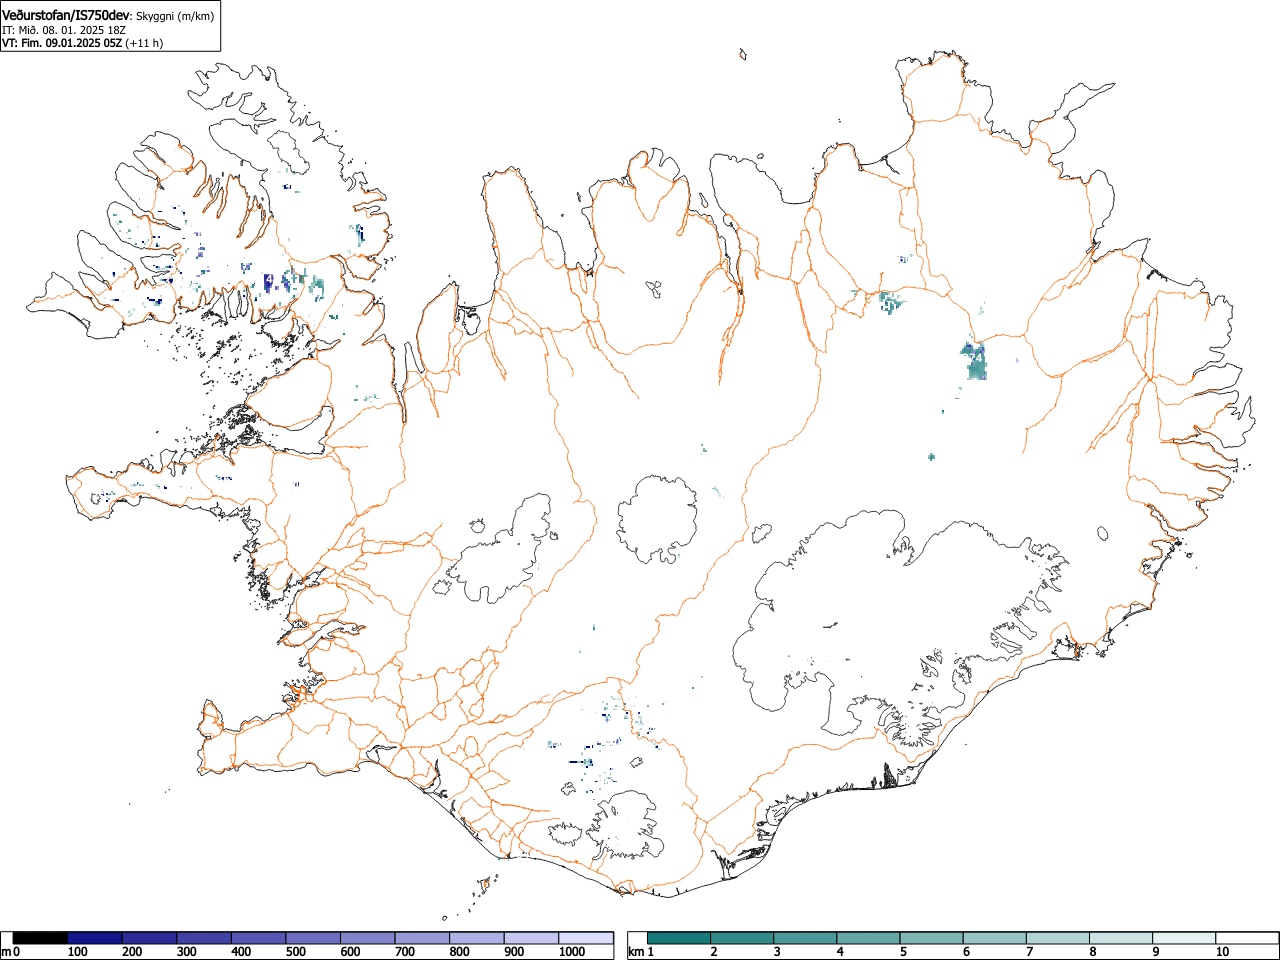Select the "300" metre scale label

[186, 952]
